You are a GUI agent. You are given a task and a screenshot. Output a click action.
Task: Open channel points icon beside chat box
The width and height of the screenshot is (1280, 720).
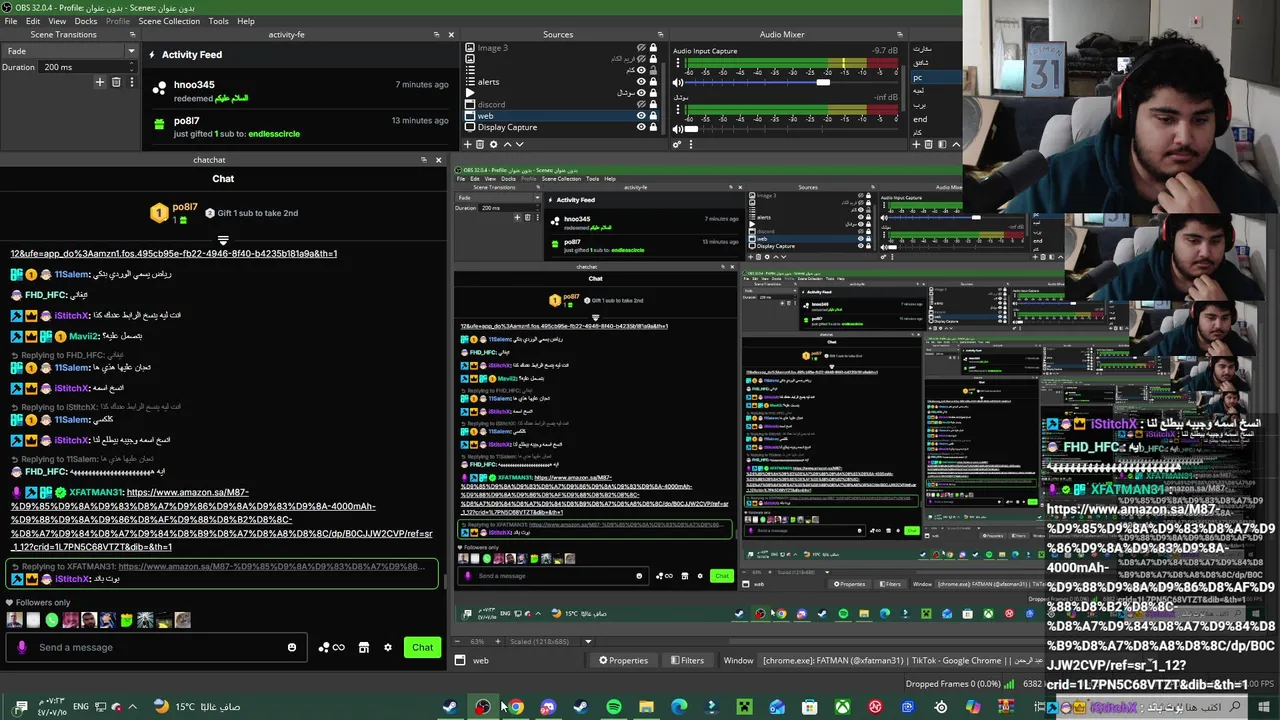331,647
